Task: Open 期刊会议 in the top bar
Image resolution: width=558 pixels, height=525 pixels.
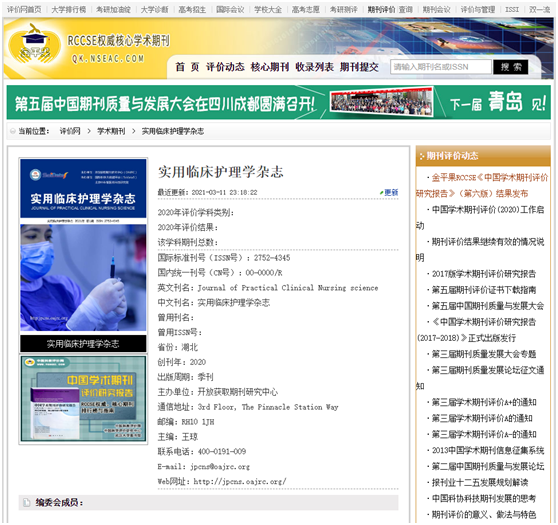Action: [x=436, y=10]
